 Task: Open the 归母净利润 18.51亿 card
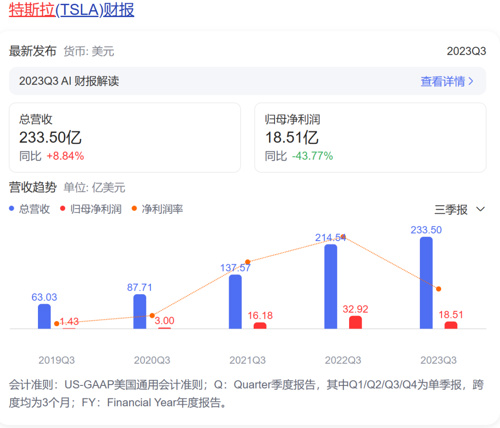point(370,137)
